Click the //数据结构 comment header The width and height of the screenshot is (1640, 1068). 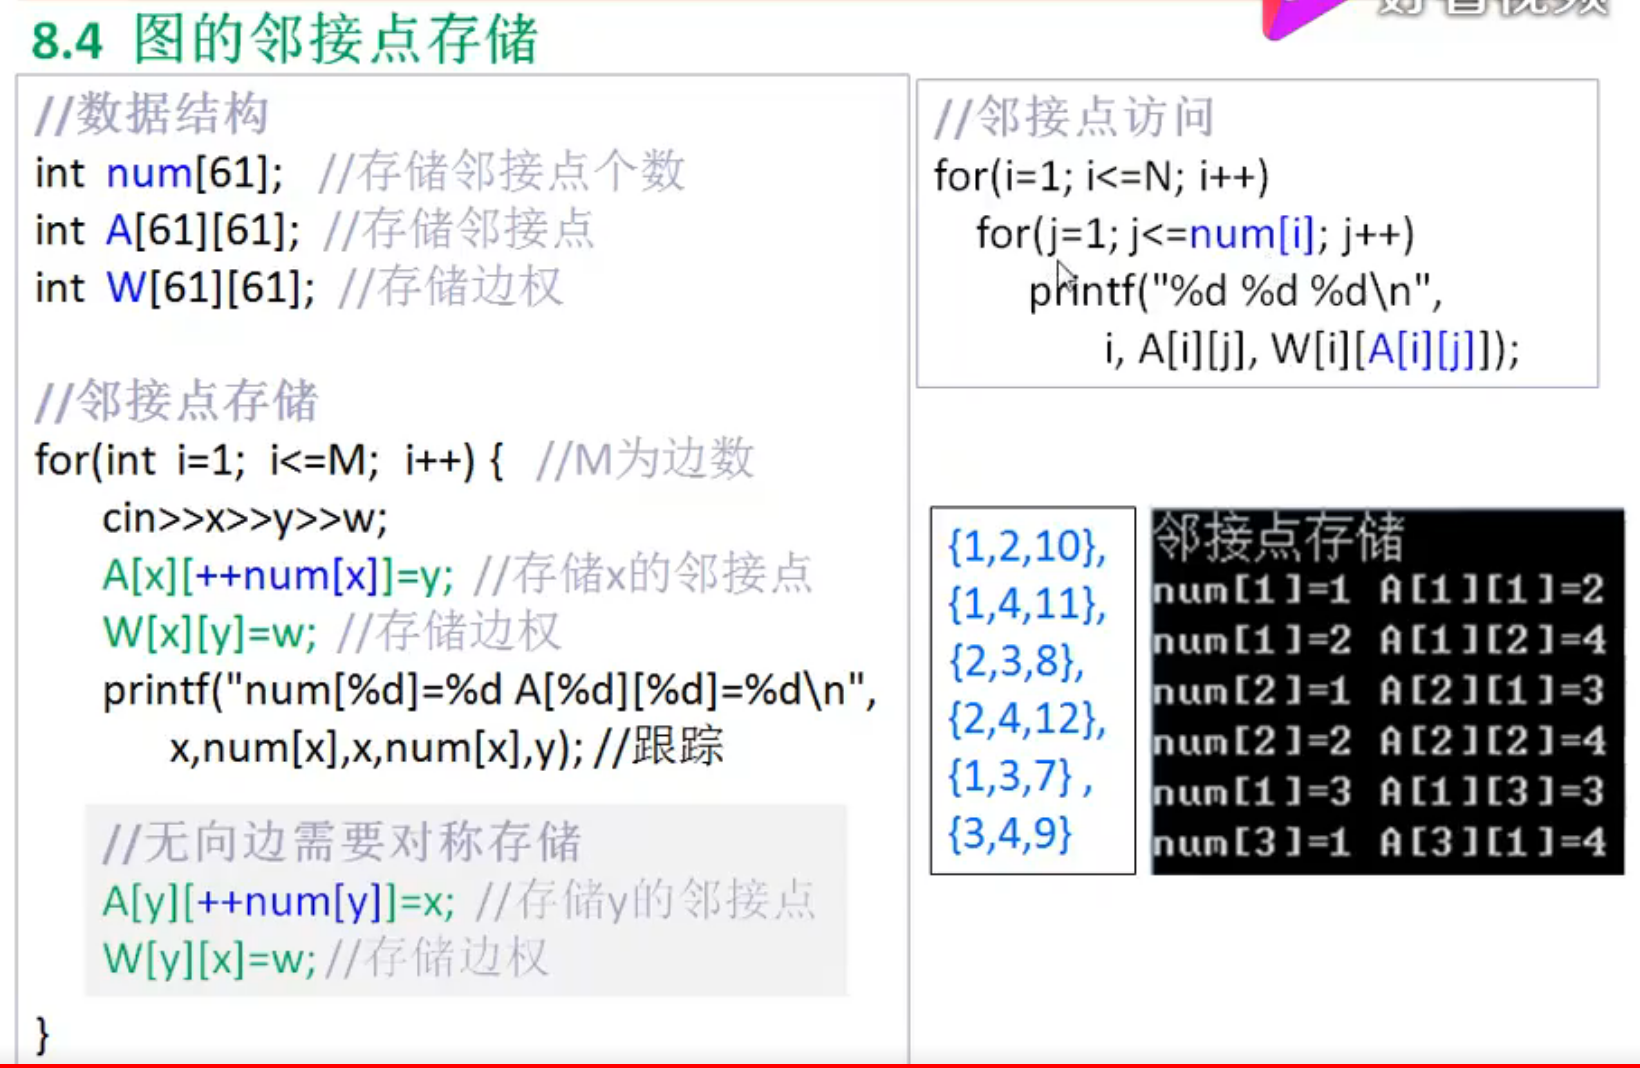click(150, 114)
